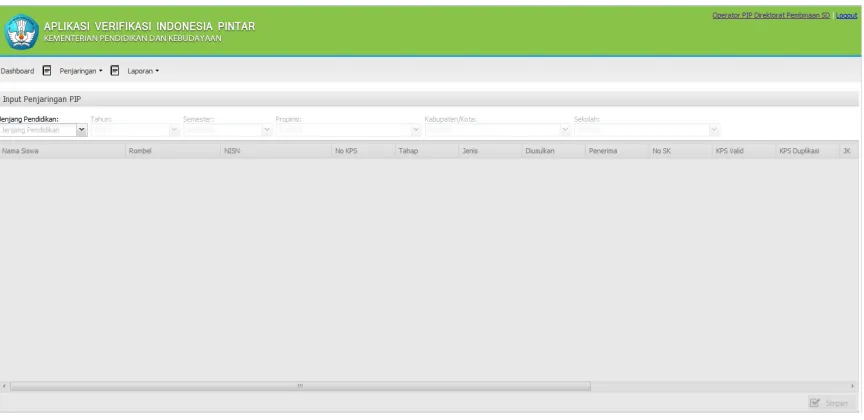Open the Penjaringan dropdown menu
This screenshot has height=420, width=864.
tap(80, 71)
